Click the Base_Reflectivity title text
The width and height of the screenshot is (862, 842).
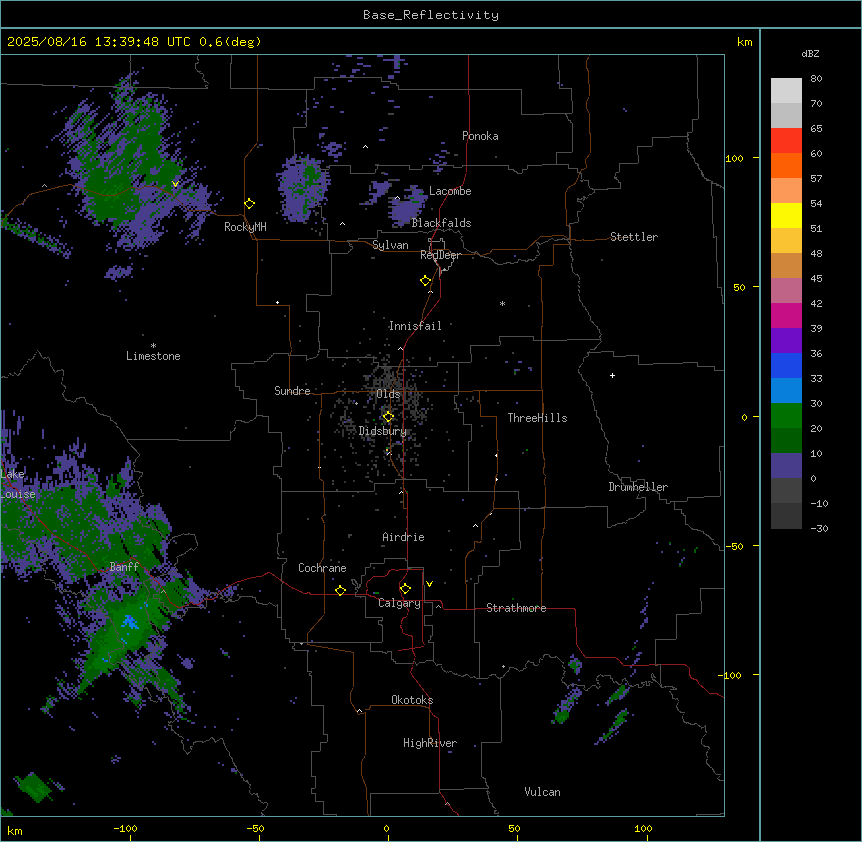click(431, 15)
